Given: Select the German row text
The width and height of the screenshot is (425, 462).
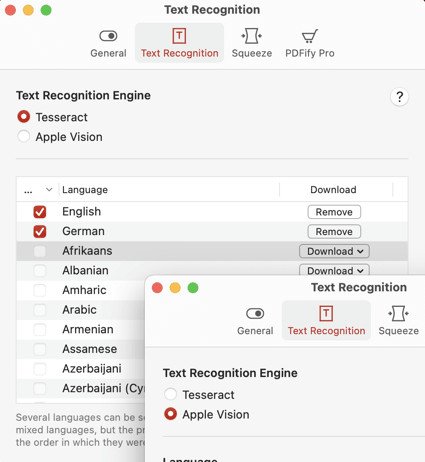Looking at the screenshot, I should pyautogui.click(x=83, y=231).
